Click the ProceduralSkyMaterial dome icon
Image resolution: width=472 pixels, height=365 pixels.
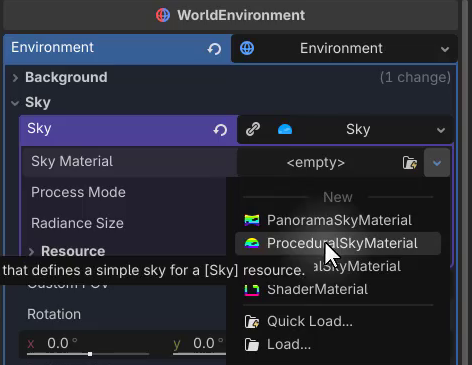252,243
